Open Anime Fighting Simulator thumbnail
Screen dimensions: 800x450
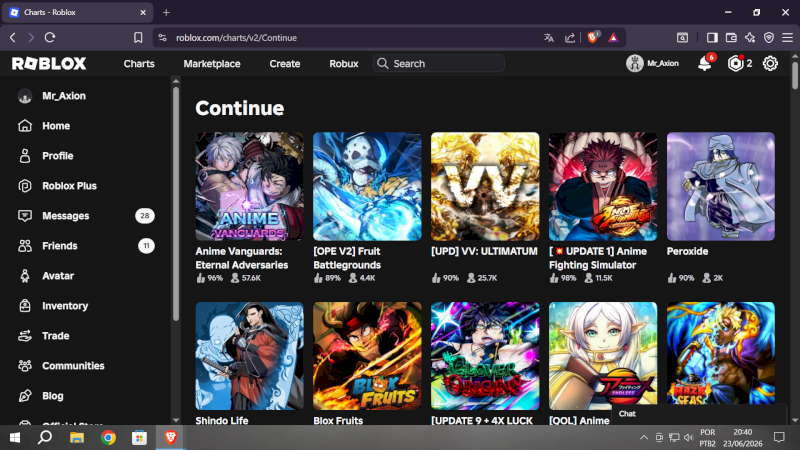[x=603, y=186]
